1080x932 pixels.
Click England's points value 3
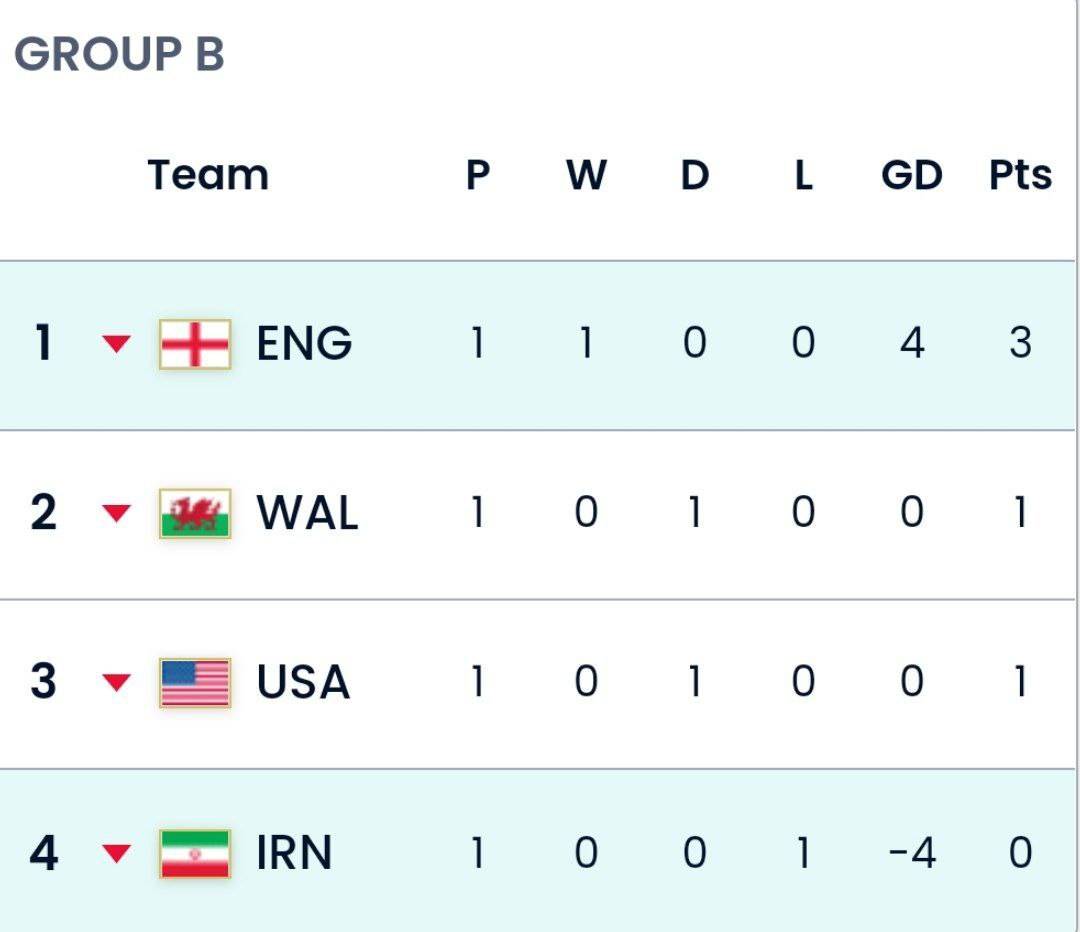click(1020, 343)
